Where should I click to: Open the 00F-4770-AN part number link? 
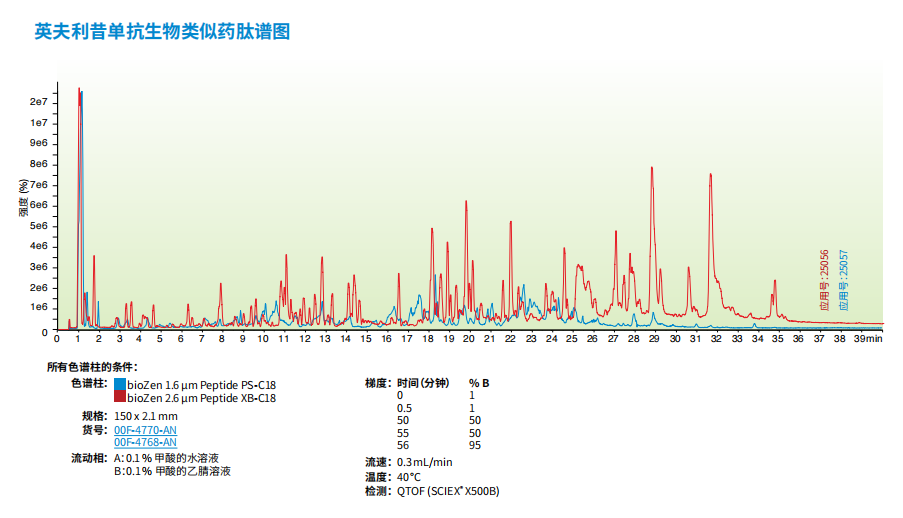[145, 430]
